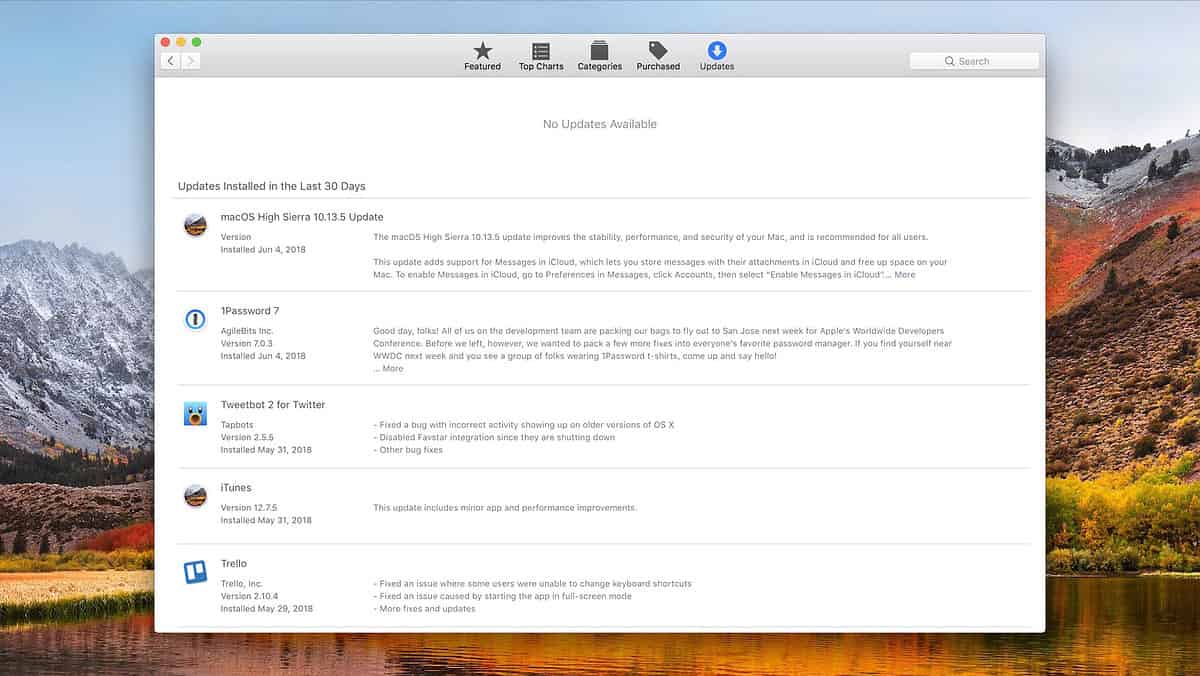Screen dimensions: 1200x676
Task: Switch to the Updates tab
Action: (x=716, y=55)
